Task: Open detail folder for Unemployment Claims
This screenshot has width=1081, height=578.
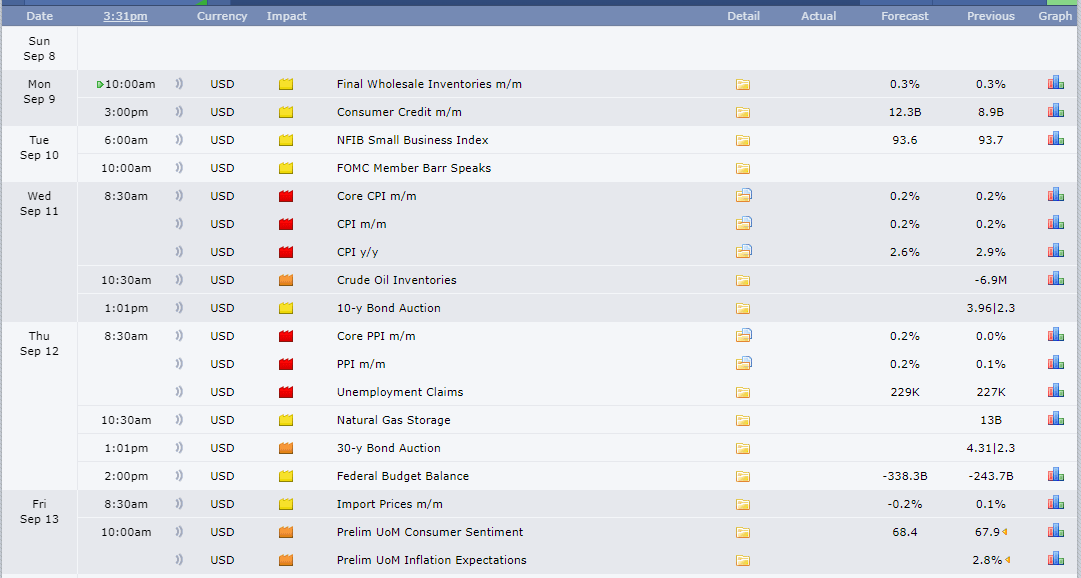Action: 742,392
